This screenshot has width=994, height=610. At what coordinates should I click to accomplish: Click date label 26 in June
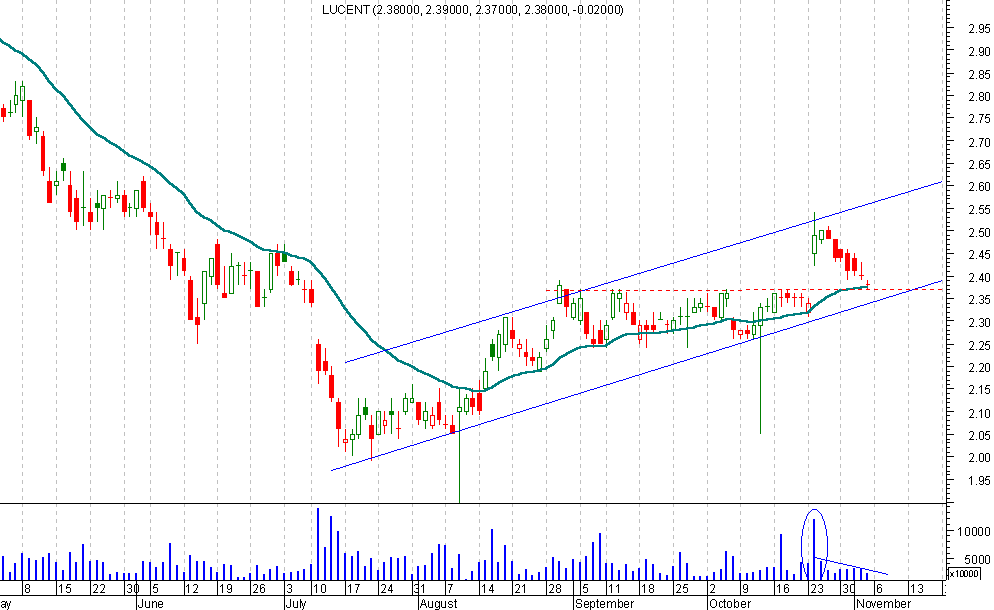(259, 588)
